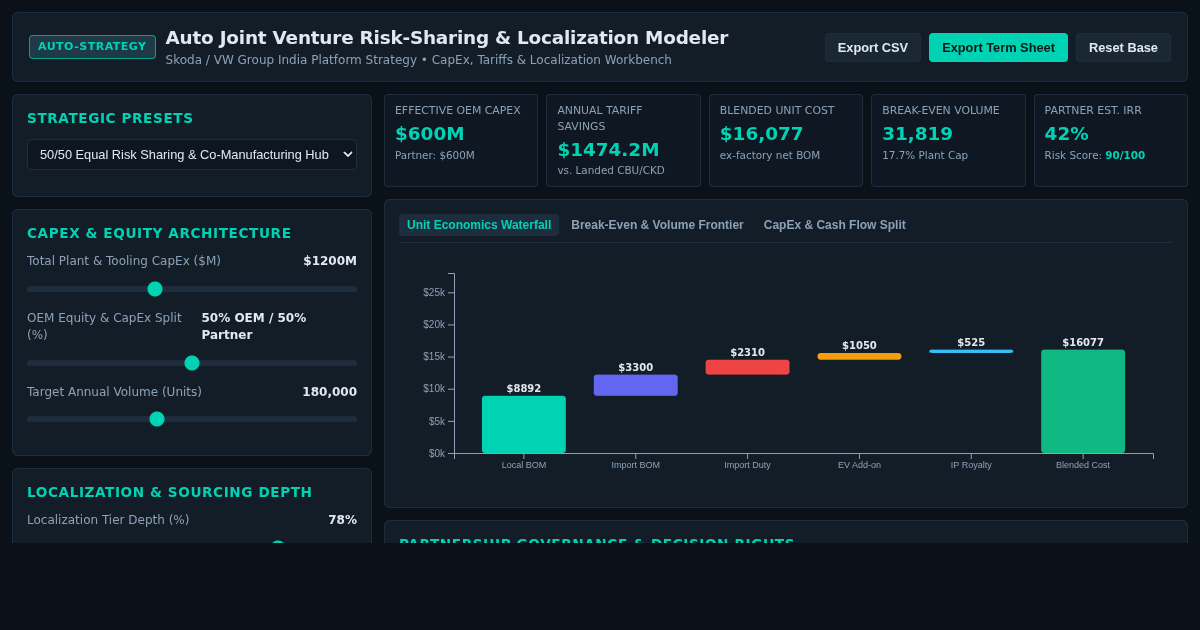Click the Local BOM bar in waterfall

coord(523,424)
